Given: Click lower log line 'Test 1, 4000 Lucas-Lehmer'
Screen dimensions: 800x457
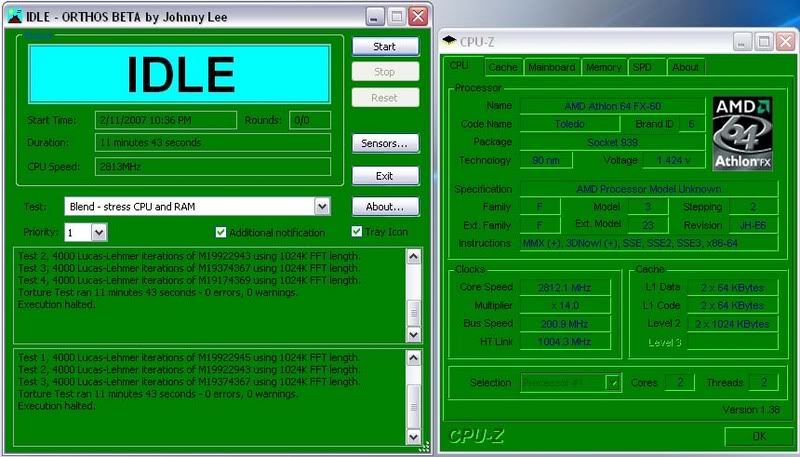Looking at the screenshot, I should 189,358.
